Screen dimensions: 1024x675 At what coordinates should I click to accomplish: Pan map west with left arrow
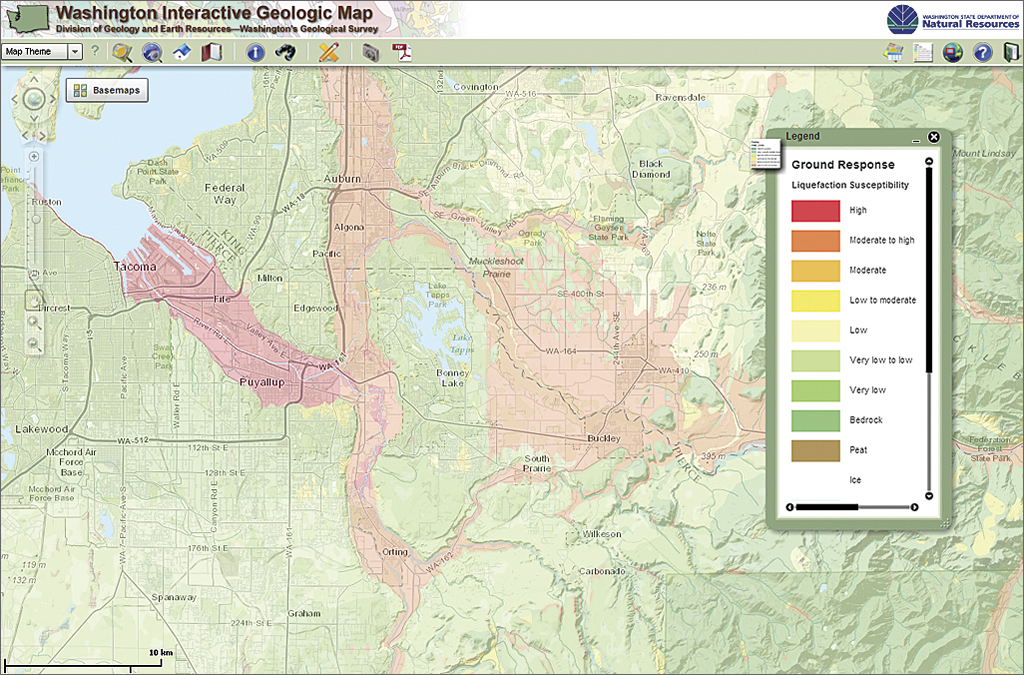tap(14, 99)
